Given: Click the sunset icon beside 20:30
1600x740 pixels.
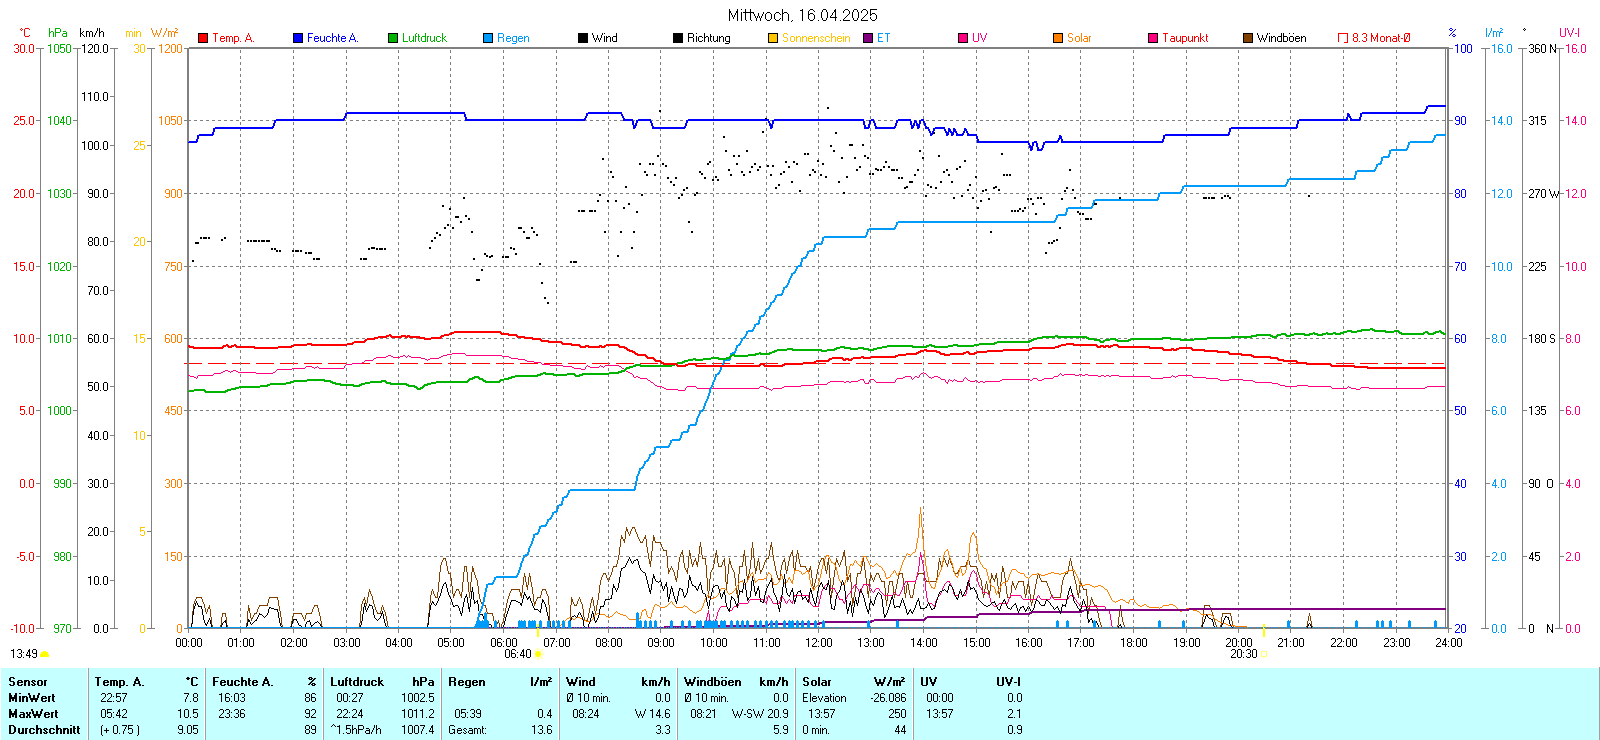Looking at the screenshot, I should point(1264,654).
